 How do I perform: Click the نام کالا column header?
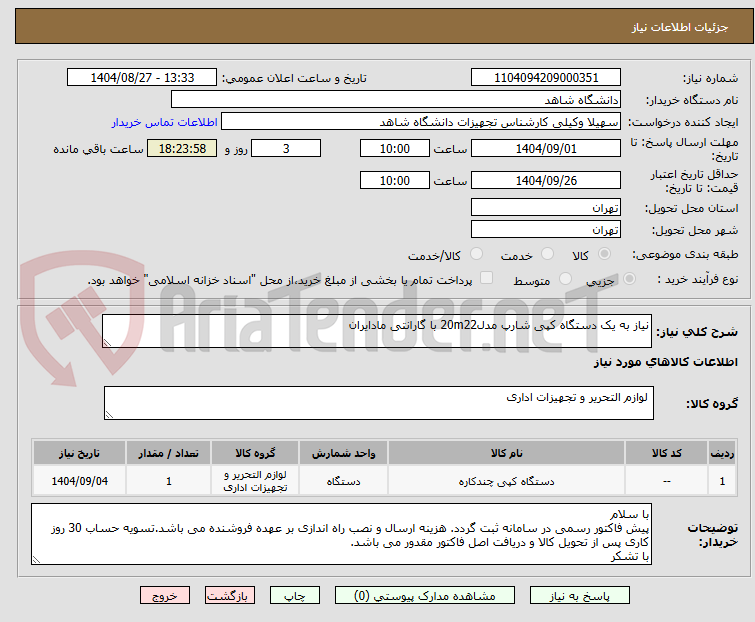tap(507, 453)
